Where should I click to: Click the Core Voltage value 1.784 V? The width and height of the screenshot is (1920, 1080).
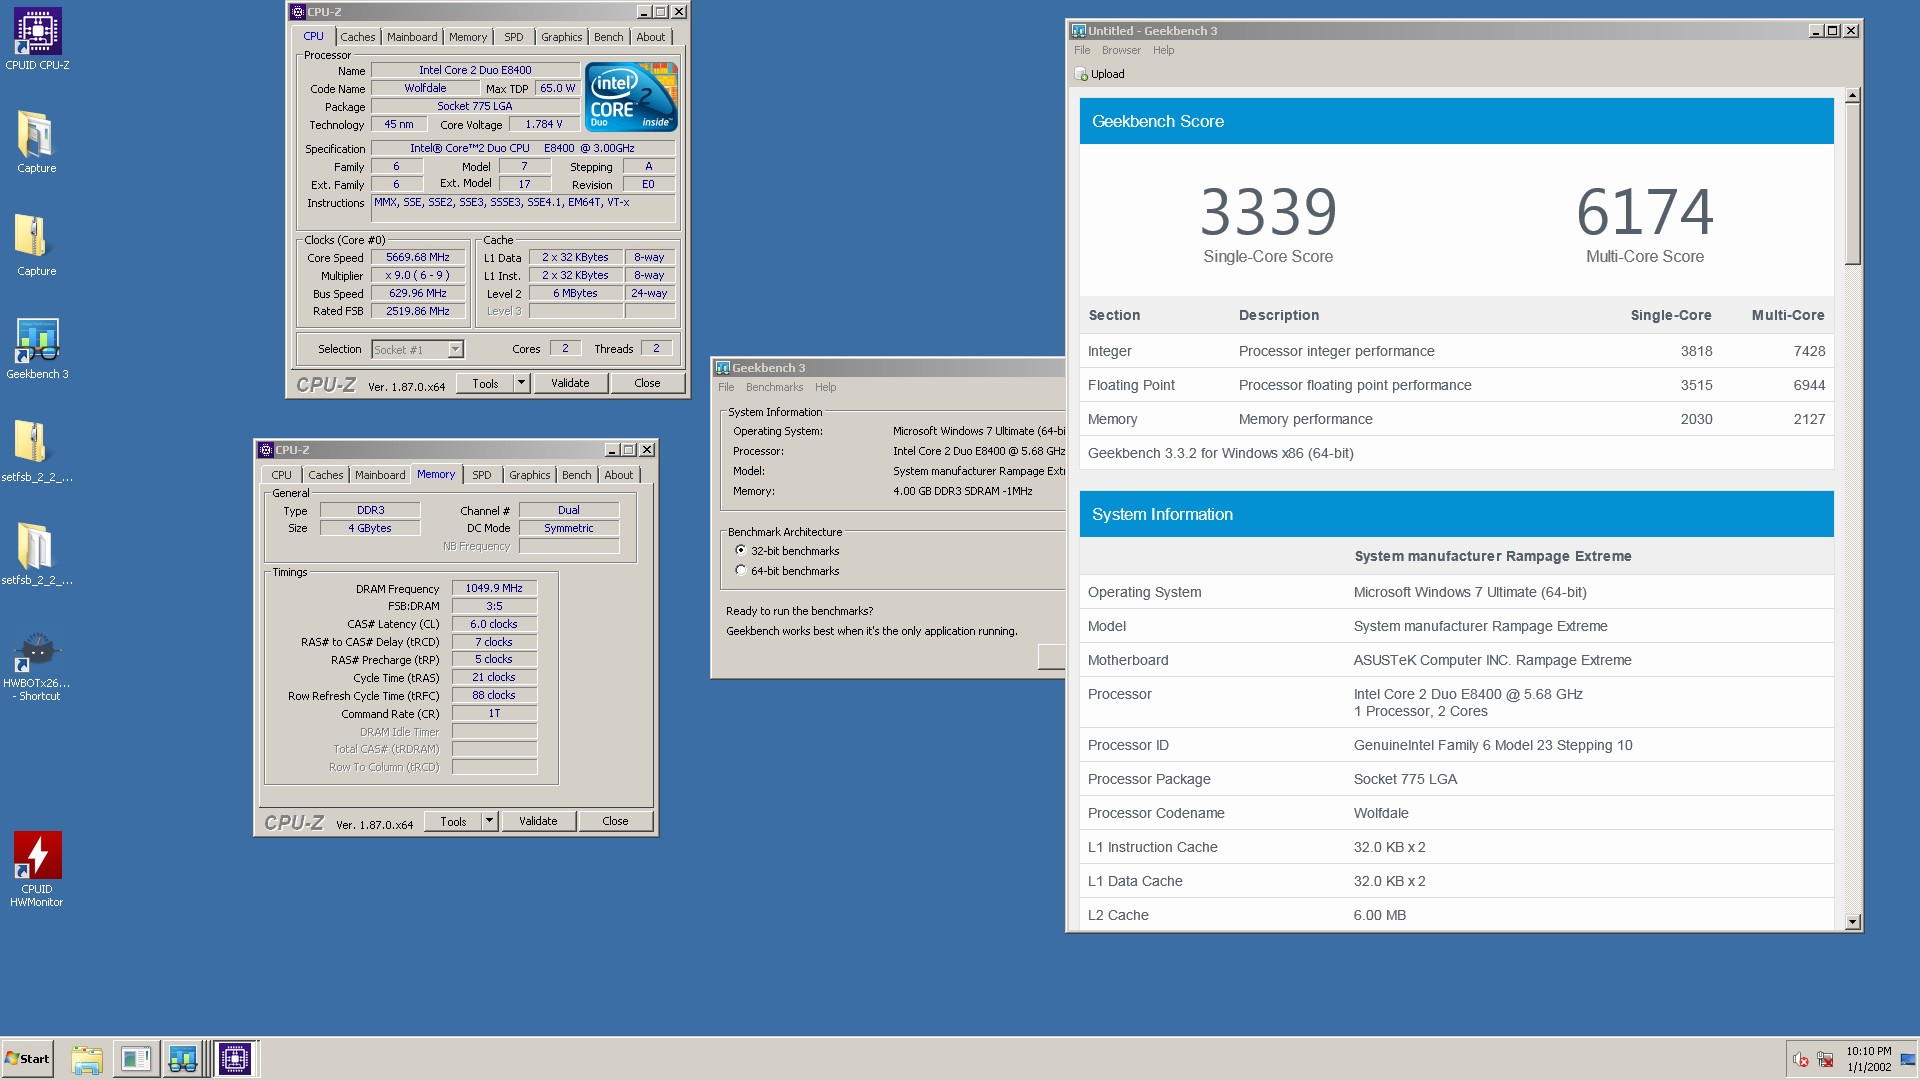(543, 124)
